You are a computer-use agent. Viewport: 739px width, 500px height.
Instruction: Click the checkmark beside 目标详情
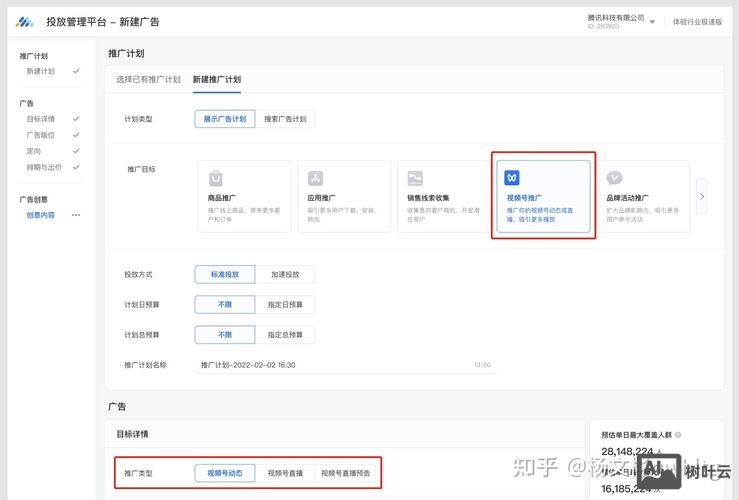[76, 119]
